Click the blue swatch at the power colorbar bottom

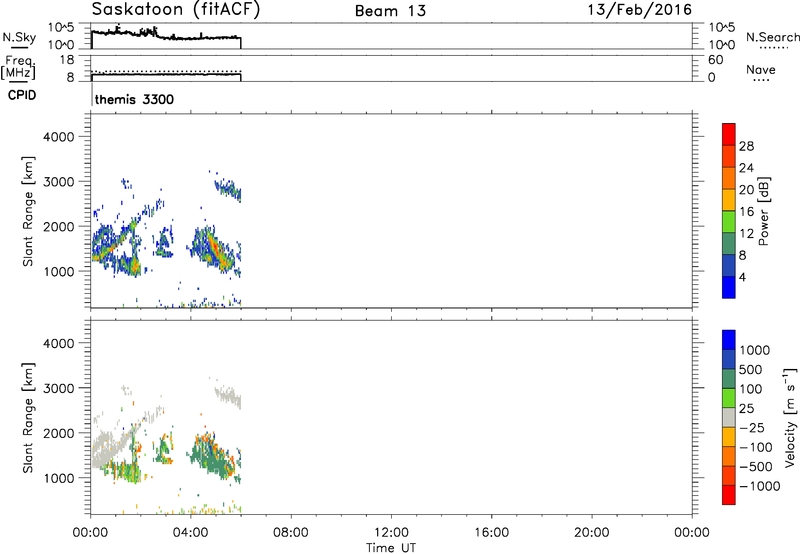pyautogui.click(x=729, y=287)
